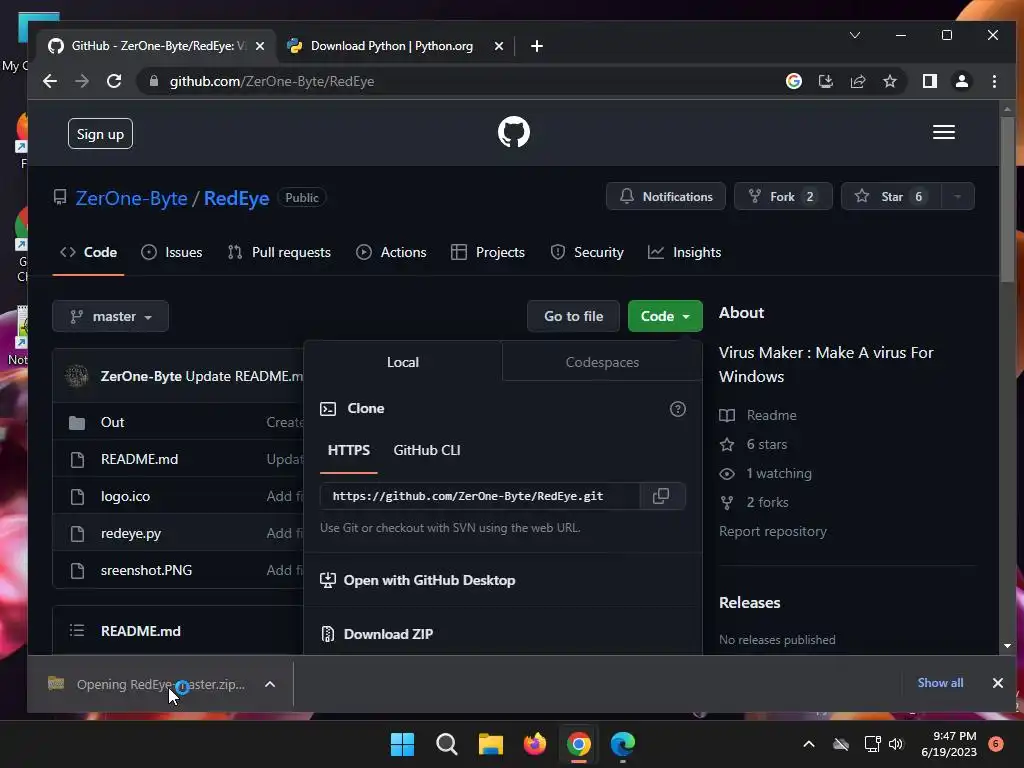Screen dimensions: 1024x768
Task: Show hidden system tray icons
Action: point(808,744)
